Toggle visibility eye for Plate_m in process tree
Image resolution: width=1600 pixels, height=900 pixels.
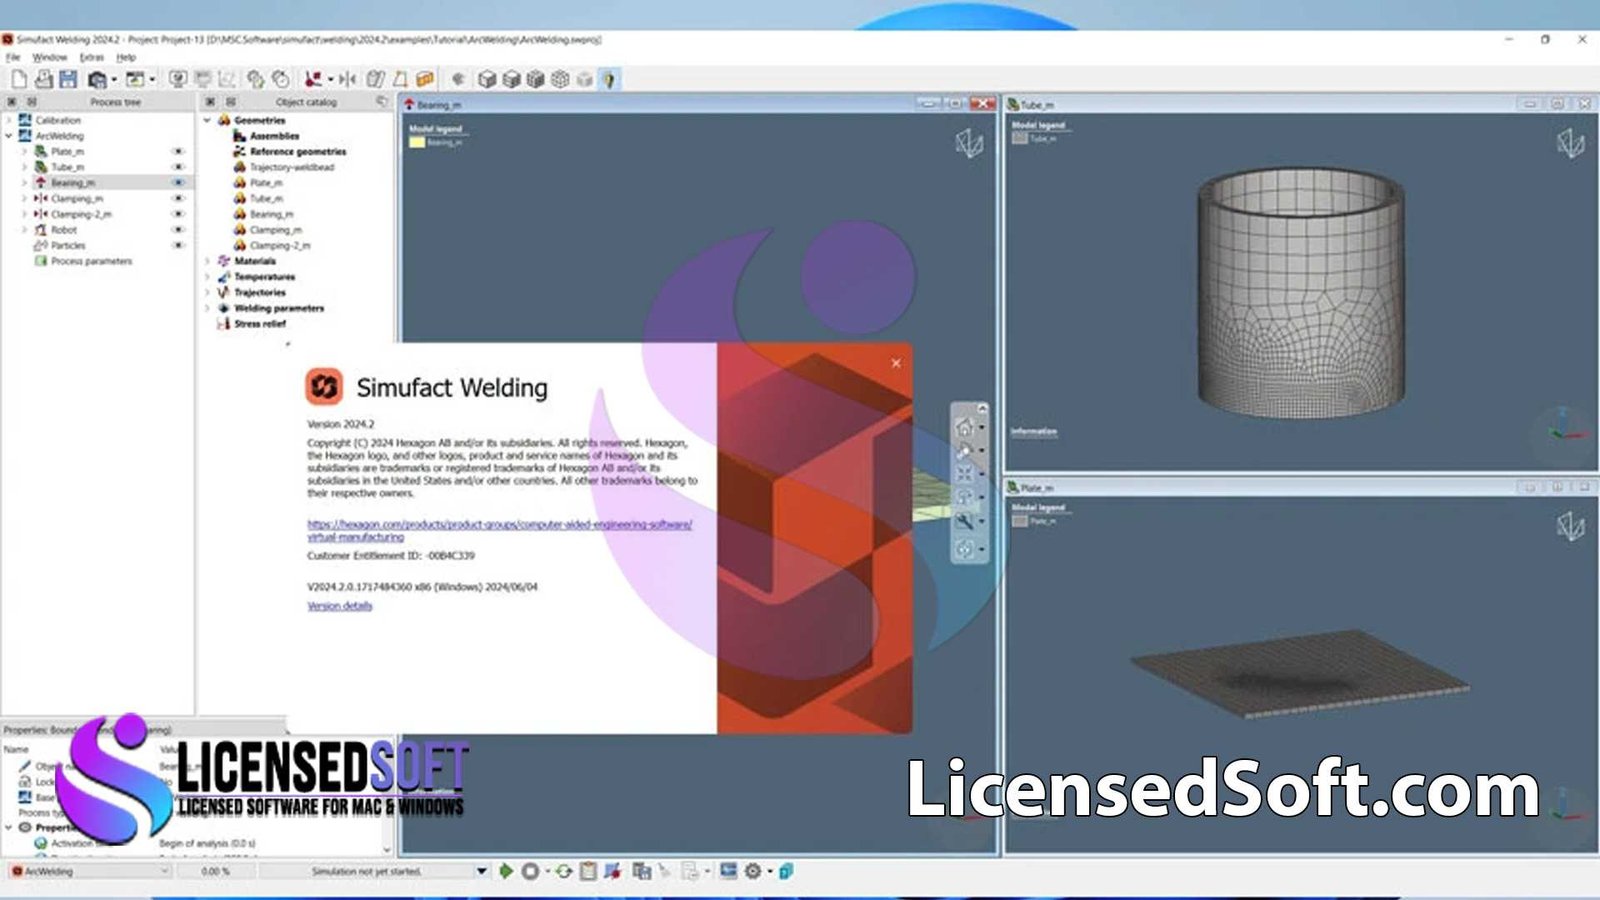tap(178, 152)
